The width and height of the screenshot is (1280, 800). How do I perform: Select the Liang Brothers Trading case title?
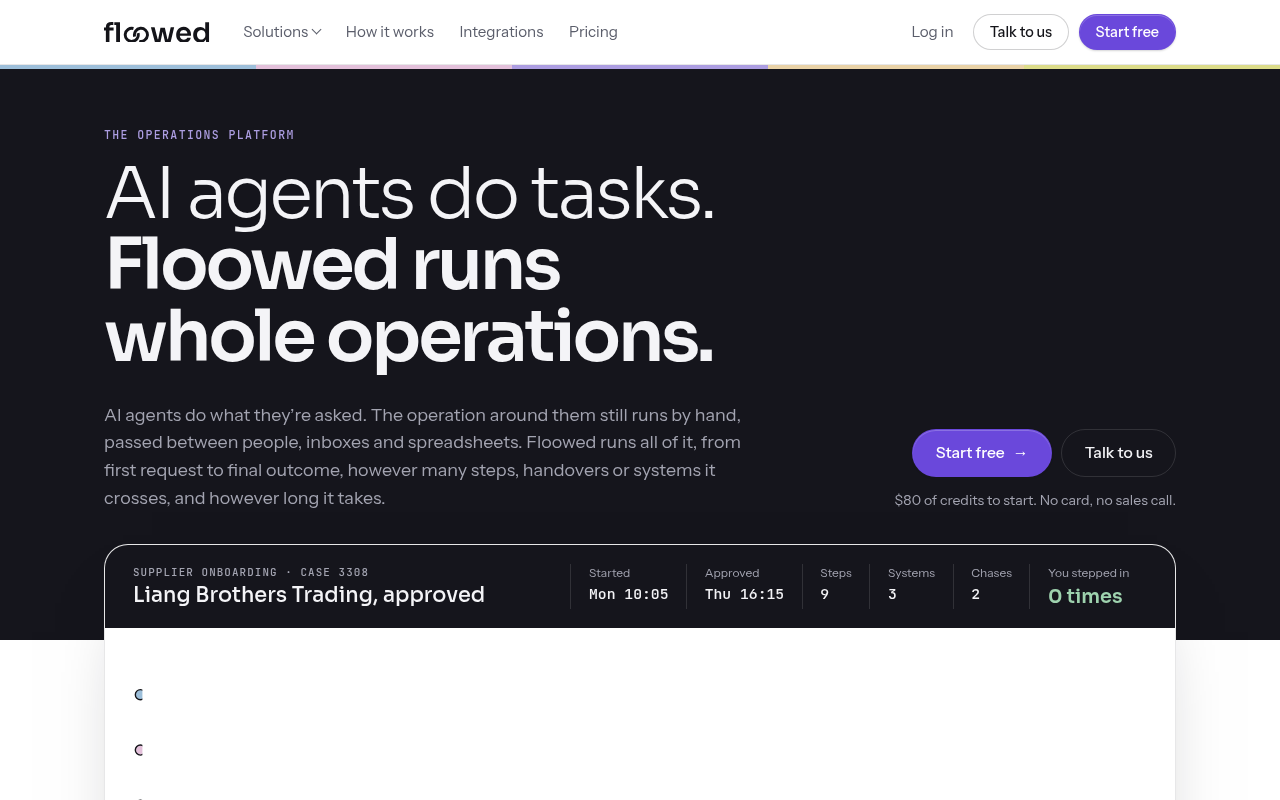[309, 595]
